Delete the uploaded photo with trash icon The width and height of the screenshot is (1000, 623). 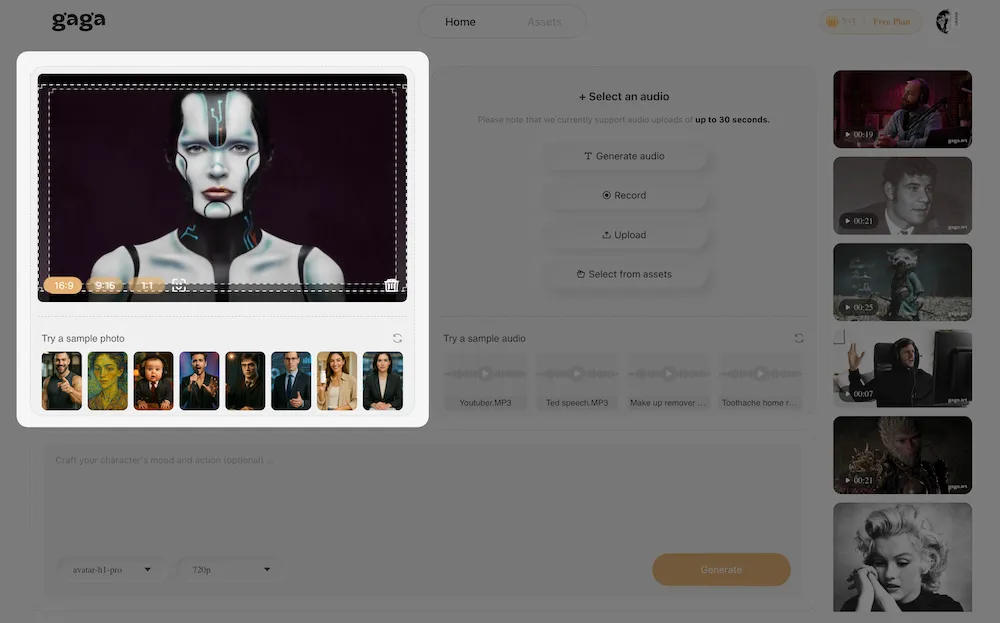[391, 286]
